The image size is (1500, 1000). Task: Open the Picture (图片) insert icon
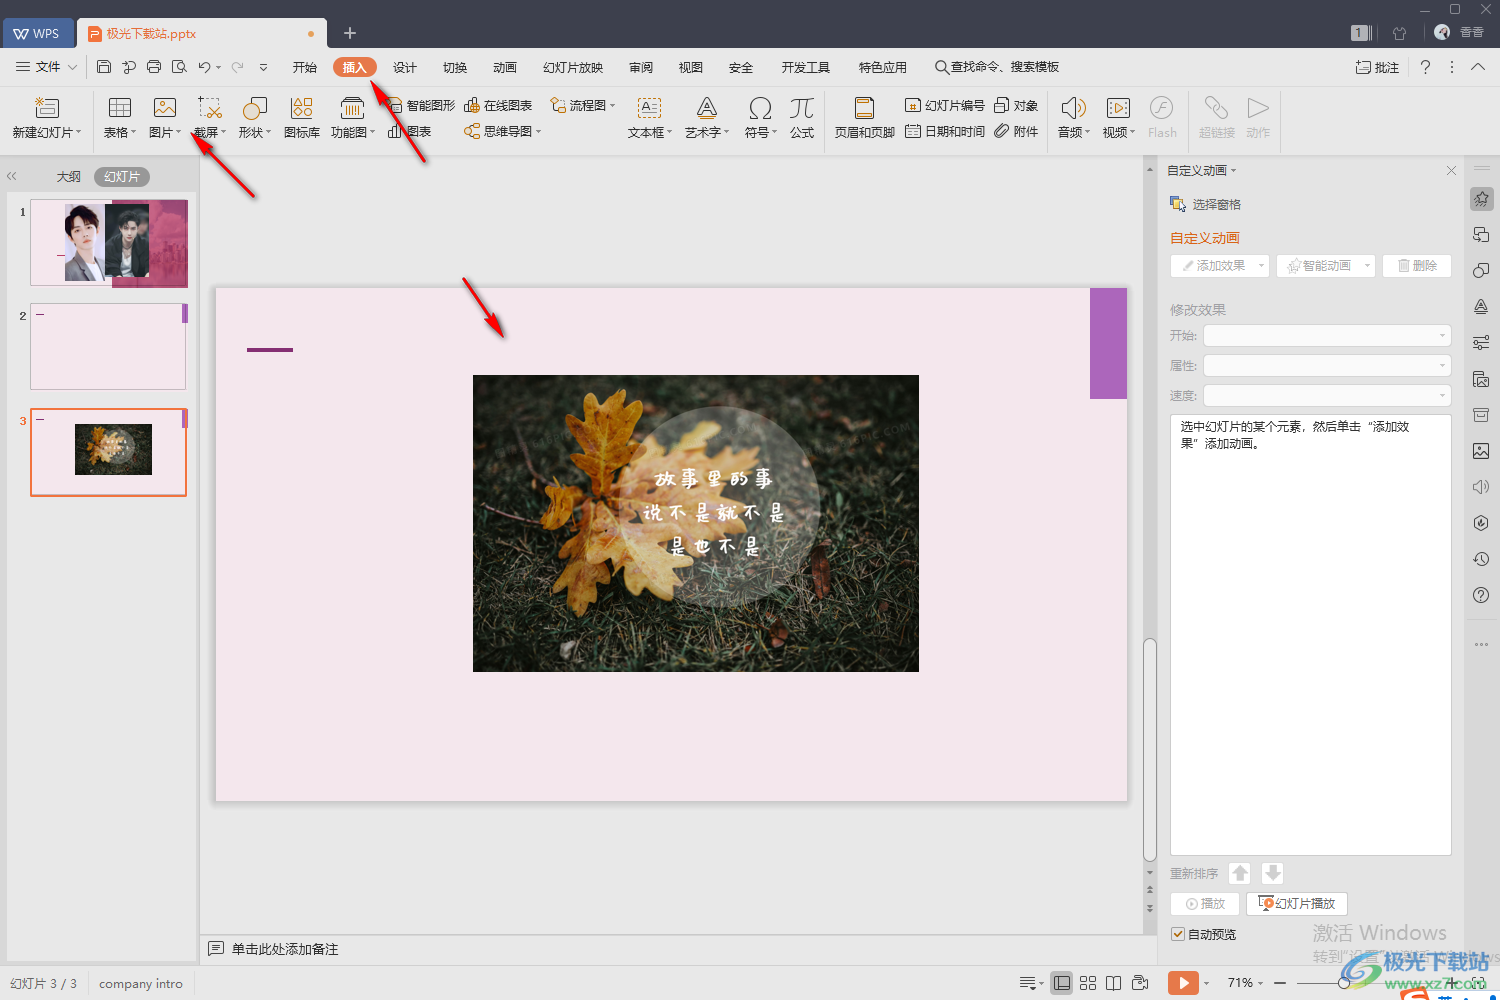pos(165,108)
